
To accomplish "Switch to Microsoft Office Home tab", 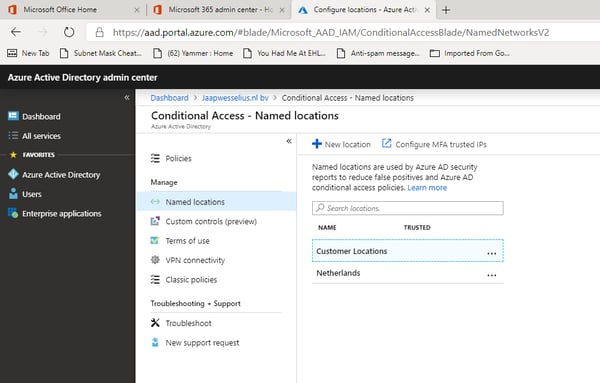I will pos(60,10).
